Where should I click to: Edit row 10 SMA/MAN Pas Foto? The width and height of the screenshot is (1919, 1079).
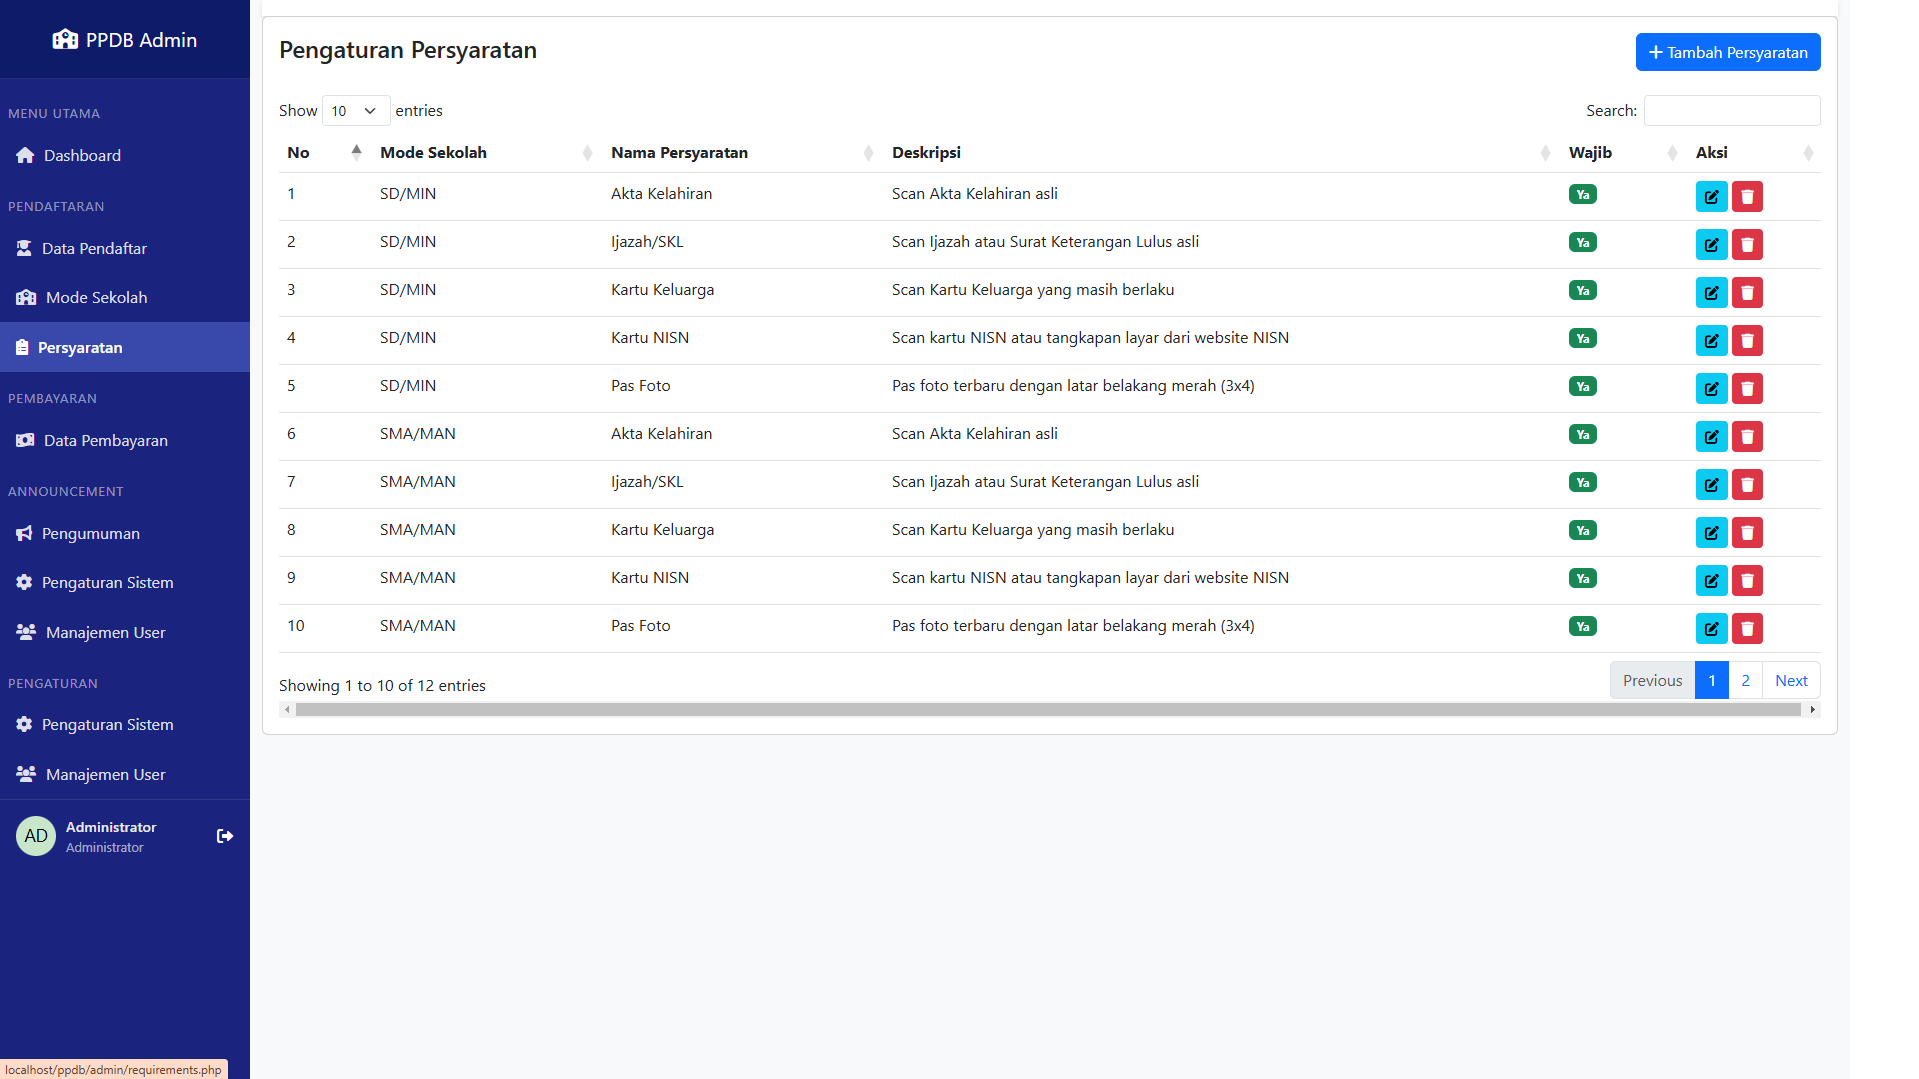coord(1711,629)
